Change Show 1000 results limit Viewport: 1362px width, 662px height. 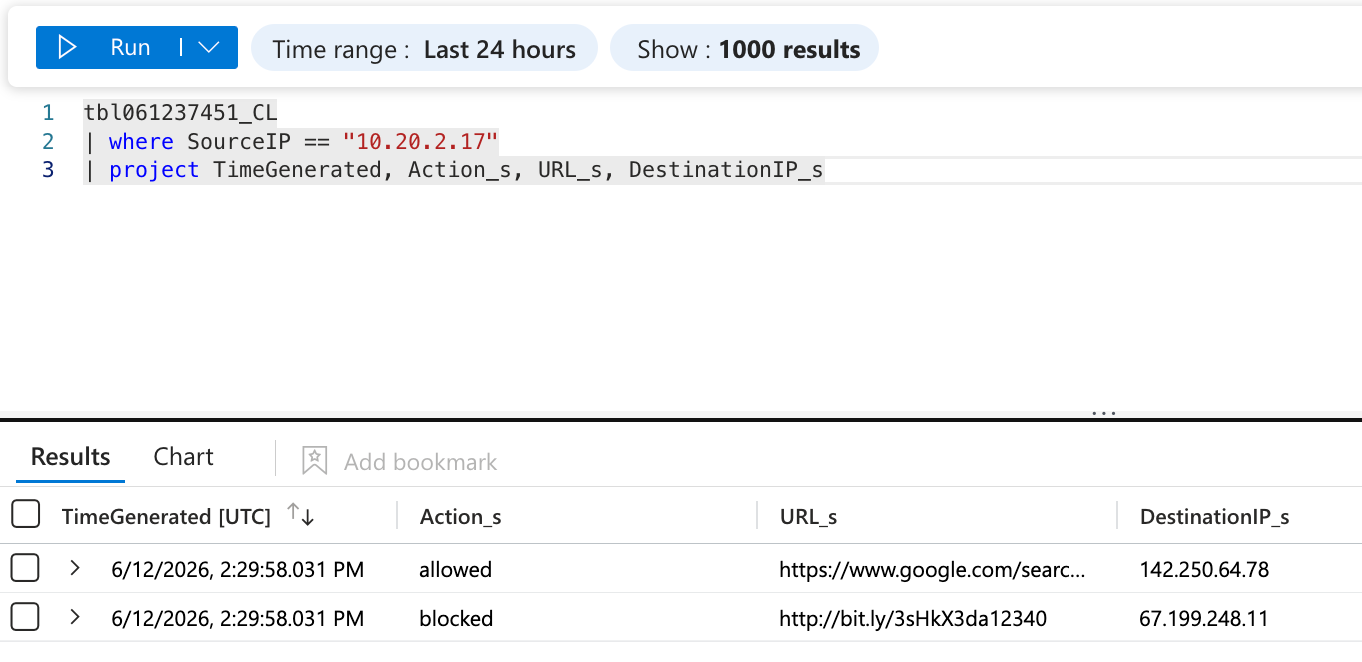tap(744, 49)
